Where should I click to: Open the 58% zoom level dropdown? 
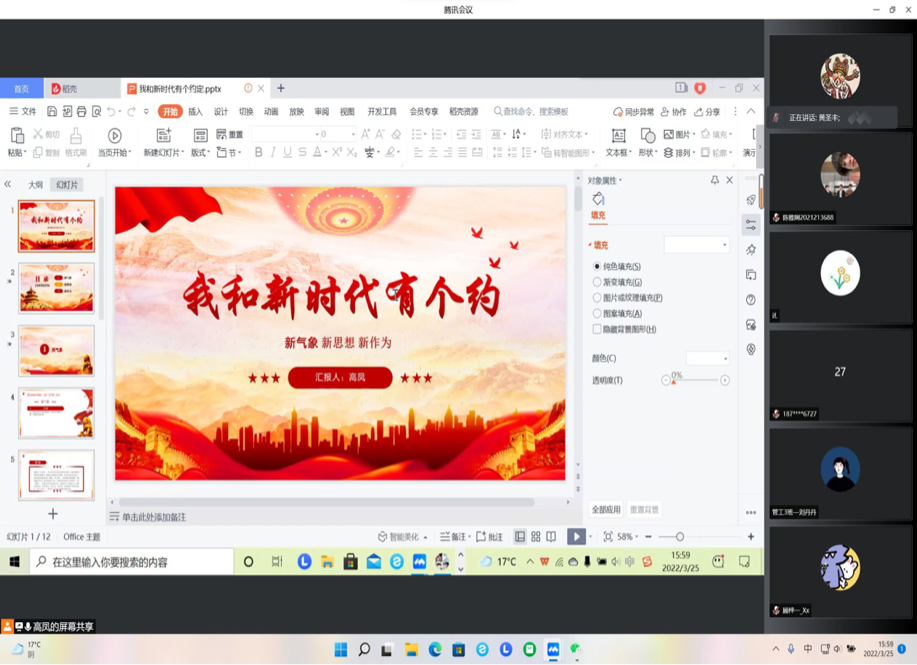coord(626,537)
